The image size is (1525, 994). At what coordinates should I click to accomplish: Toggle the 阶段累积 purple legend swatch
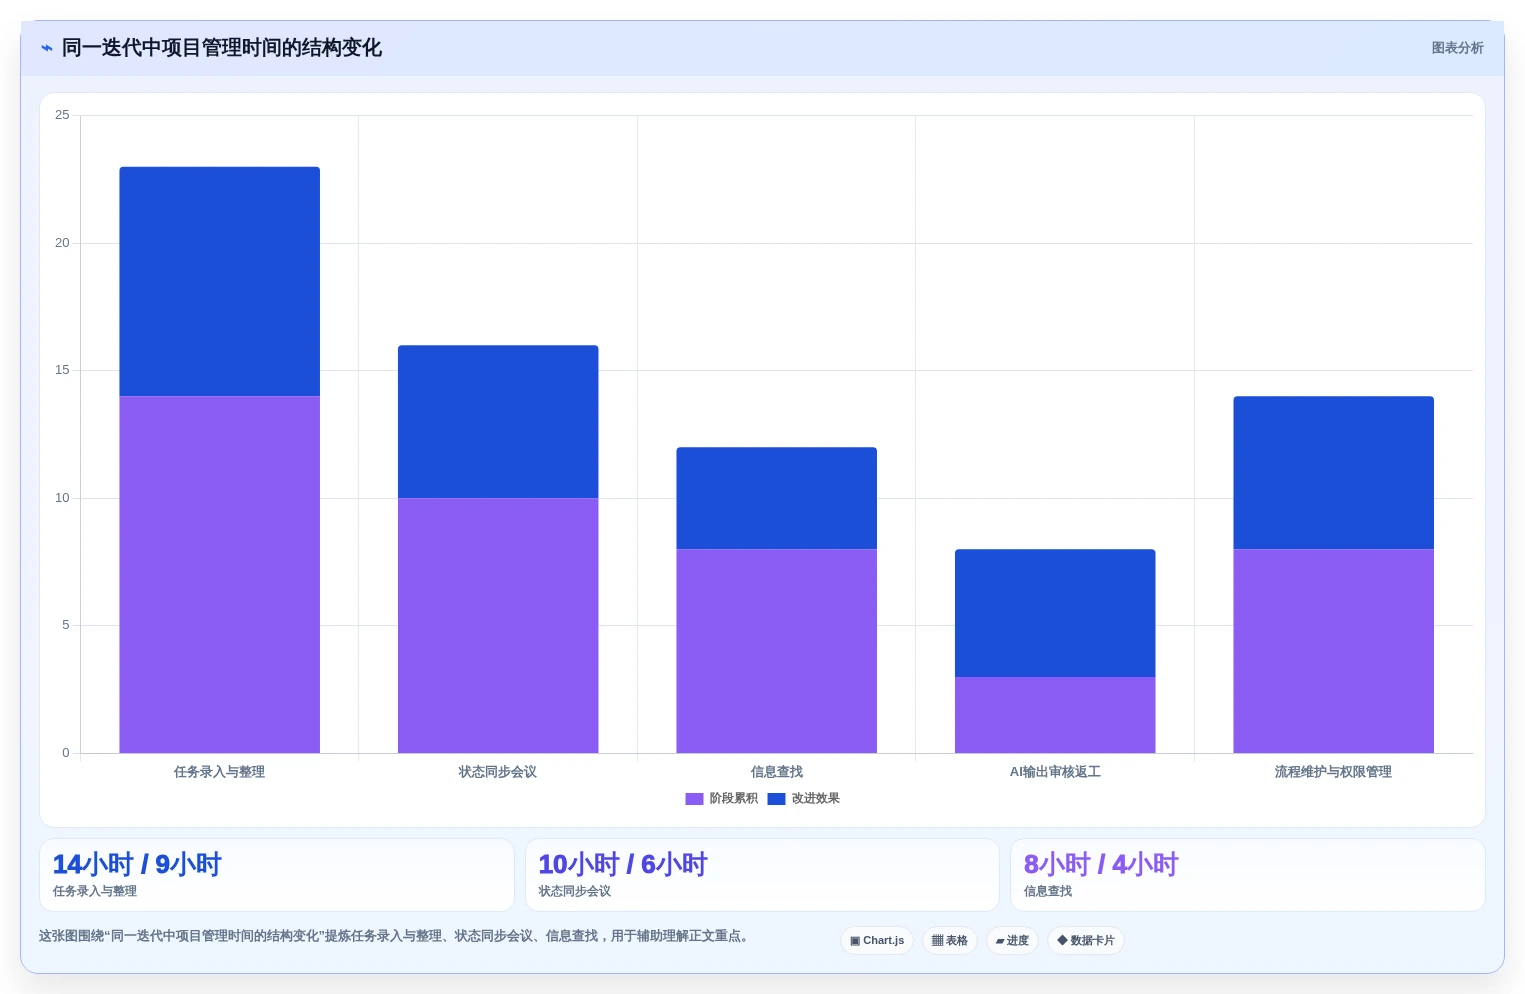pos(694,799)
